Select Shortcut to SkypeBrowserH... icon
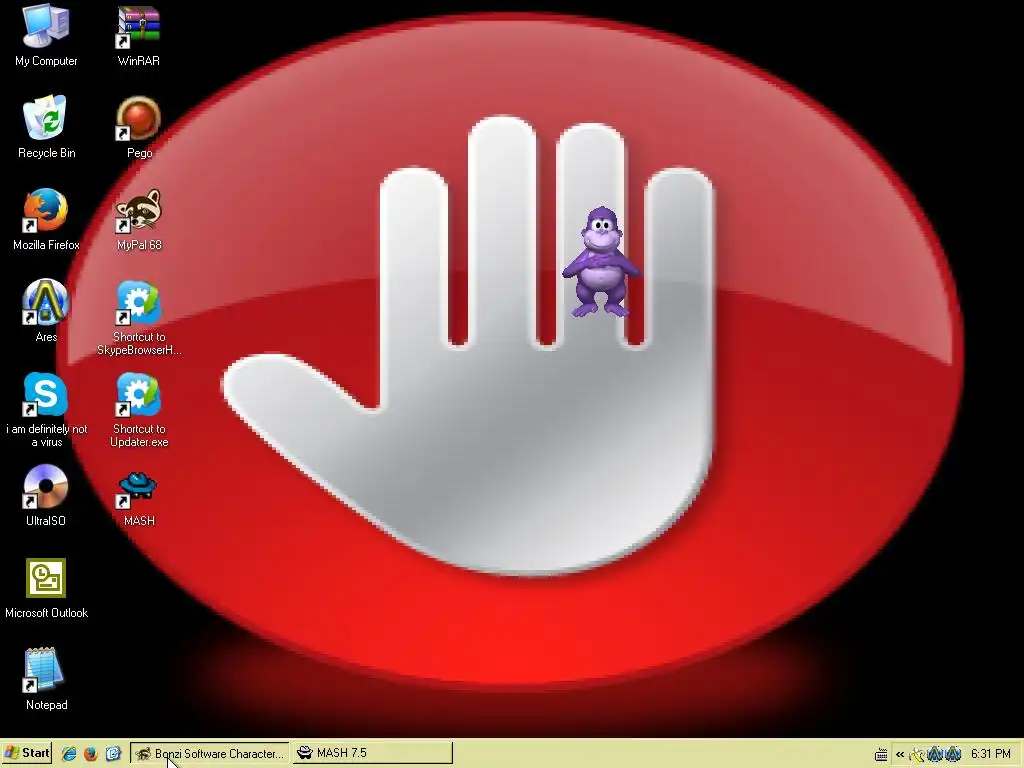This screenshot has height=768, width=1024. pos(138,318)
